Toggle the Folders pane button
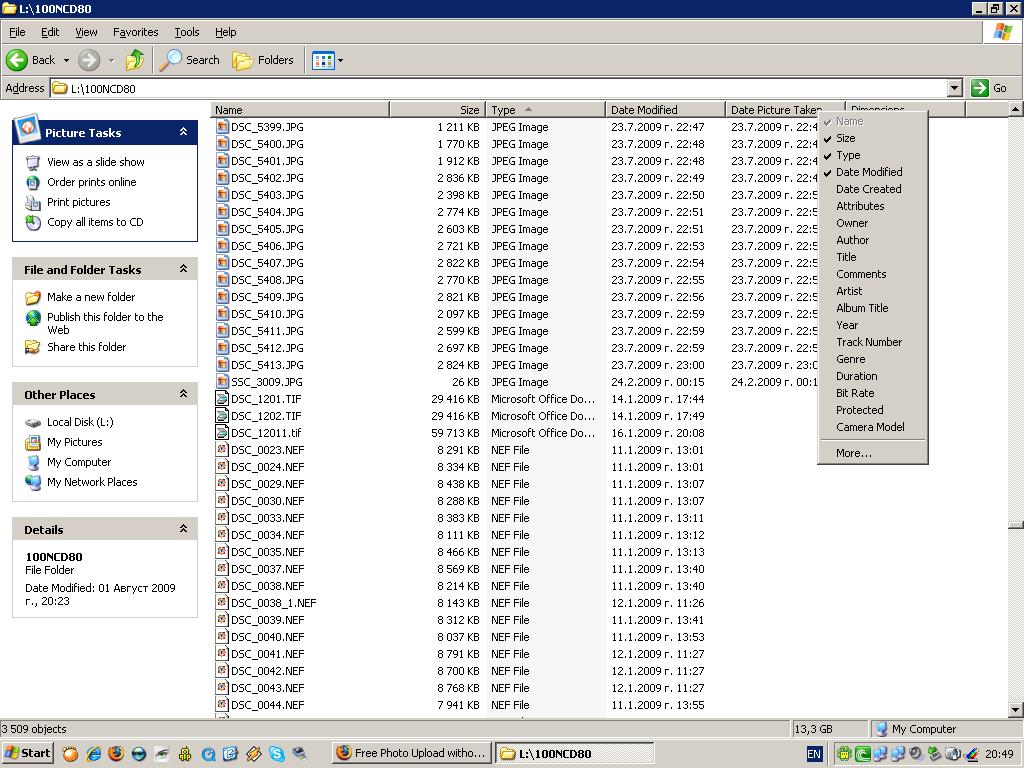This screenshot has width=1024, height=768. coord(263,60)
